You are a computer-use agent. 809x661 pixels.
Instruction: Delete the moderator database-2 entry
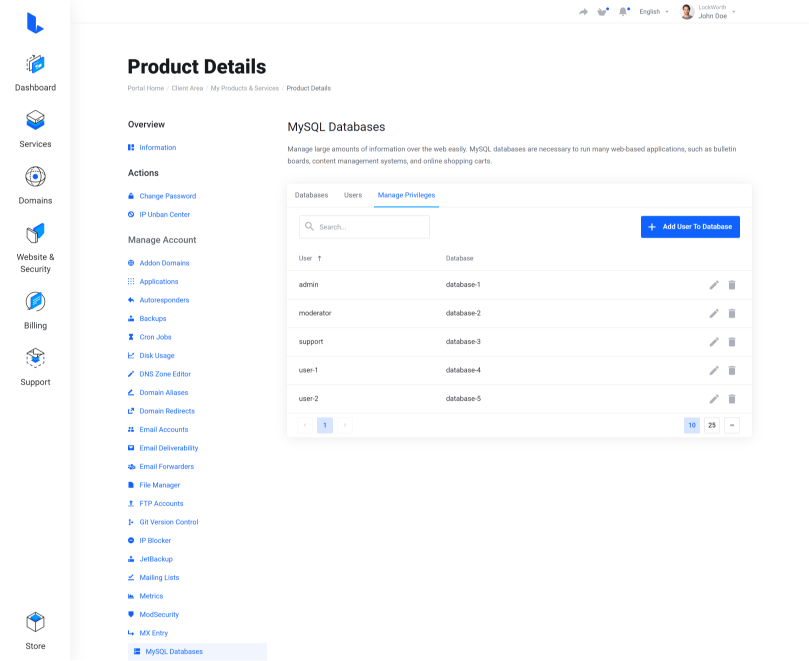[x=732, y=313]
